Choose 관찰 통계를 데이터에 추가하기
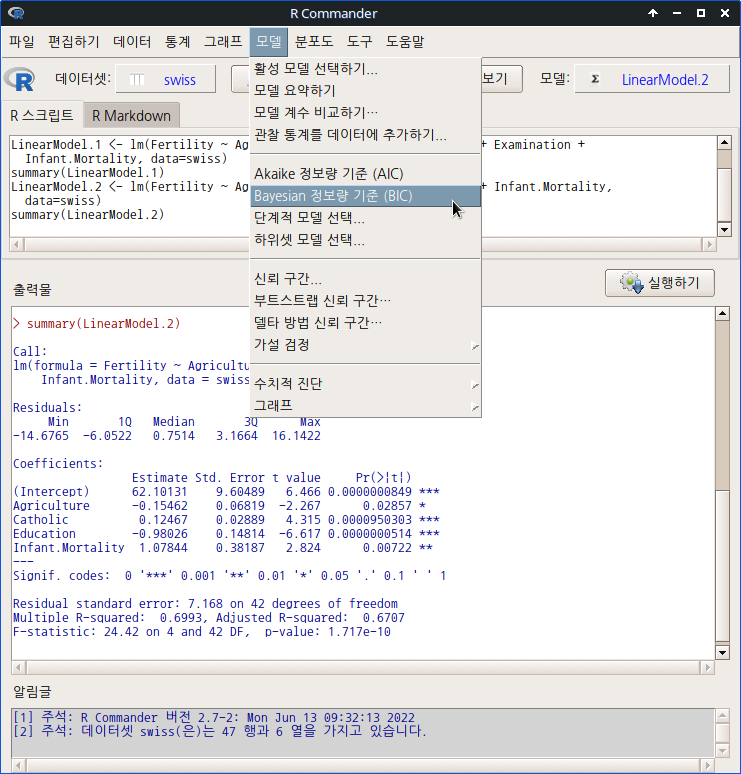The width and height of the screenshot is (741, 774). [365, 134]
